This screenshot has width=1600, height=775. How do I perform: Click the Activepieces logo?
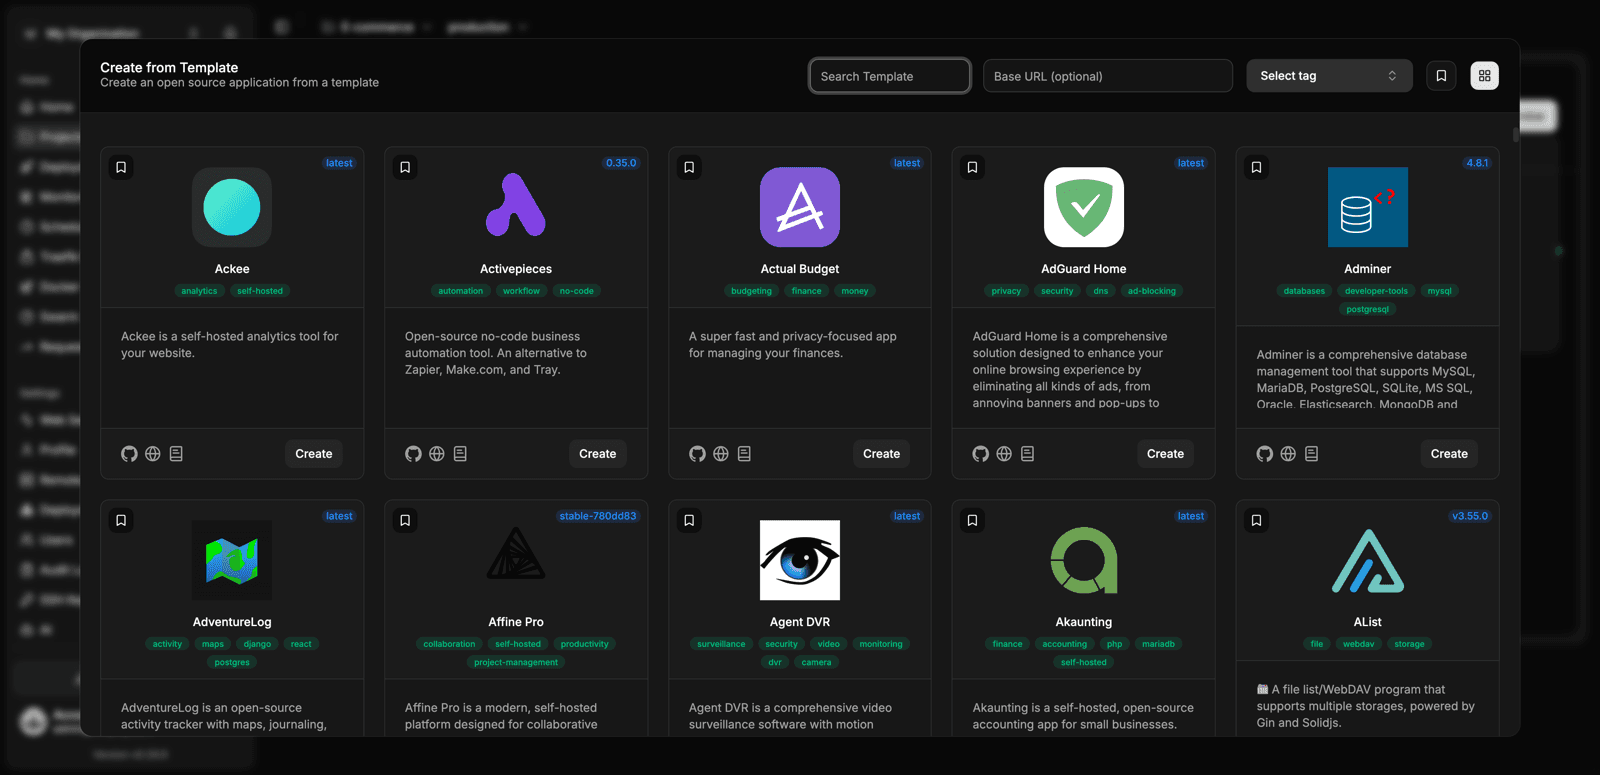point(516,207)
